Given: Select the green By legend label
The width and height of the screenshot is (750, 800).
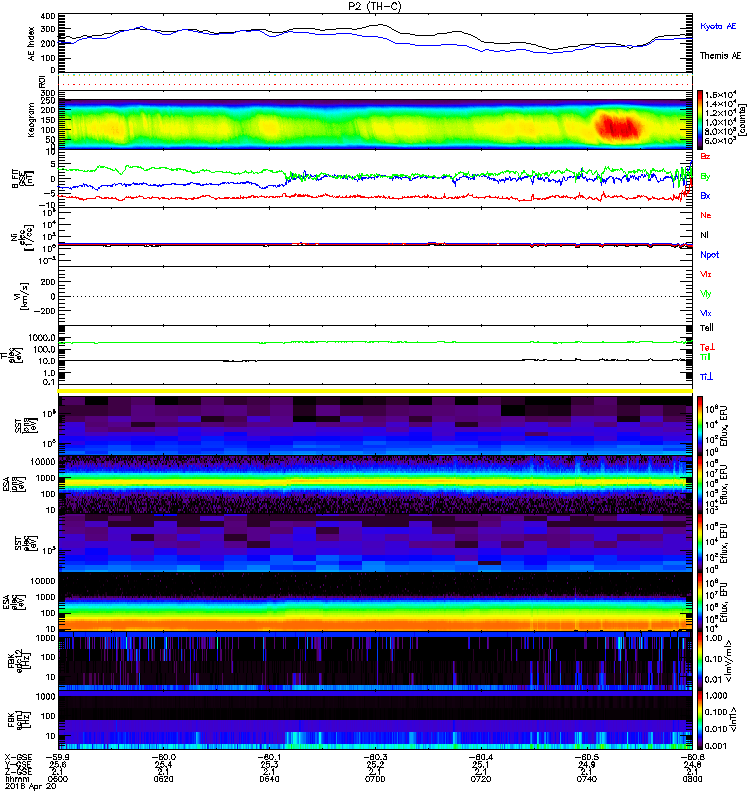Looking at the screenshot, I should [x=705, y=177].
